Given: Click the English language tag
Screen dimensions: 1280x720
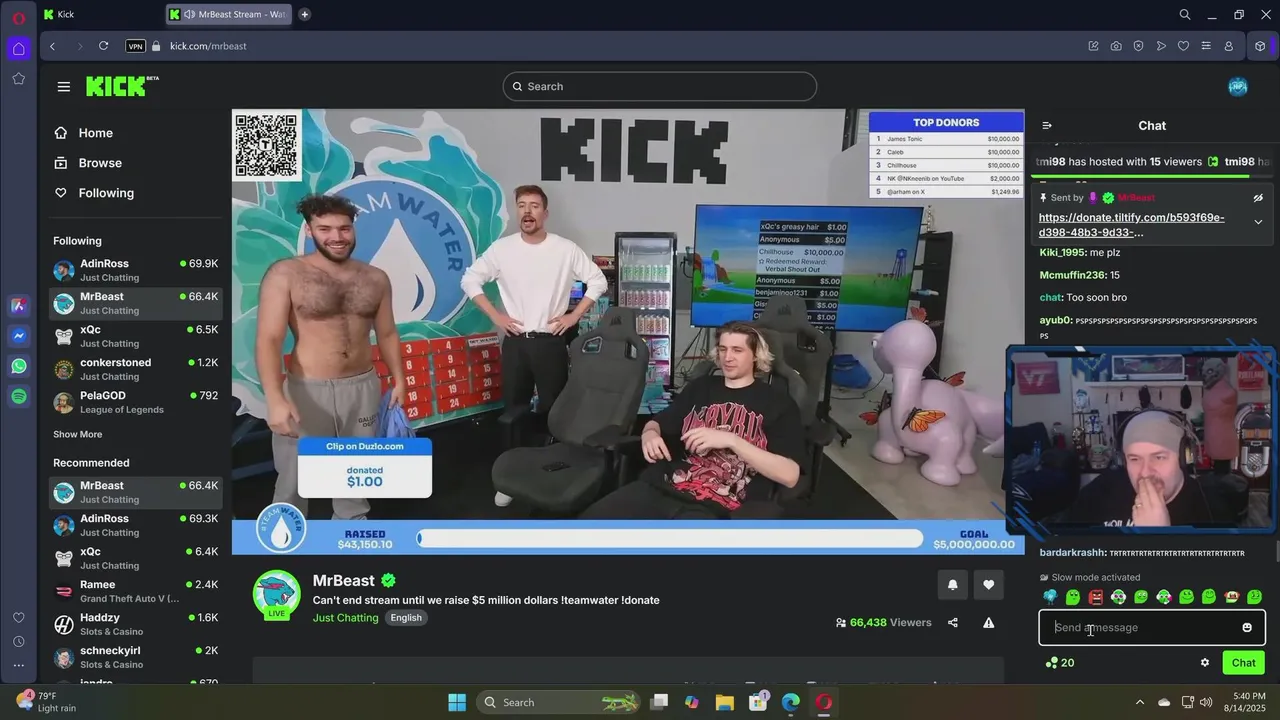Looking at the screenshot, I should (x=406, y=618).
